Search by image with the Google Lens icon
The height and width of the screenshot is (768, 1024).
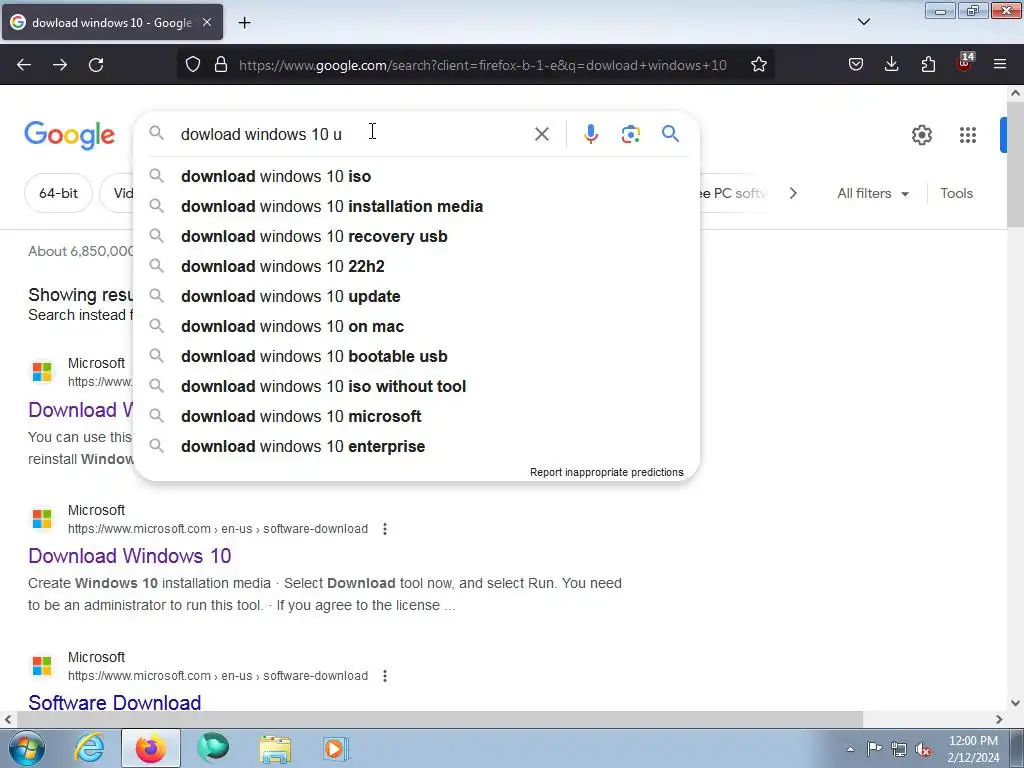tap(631, 135)
